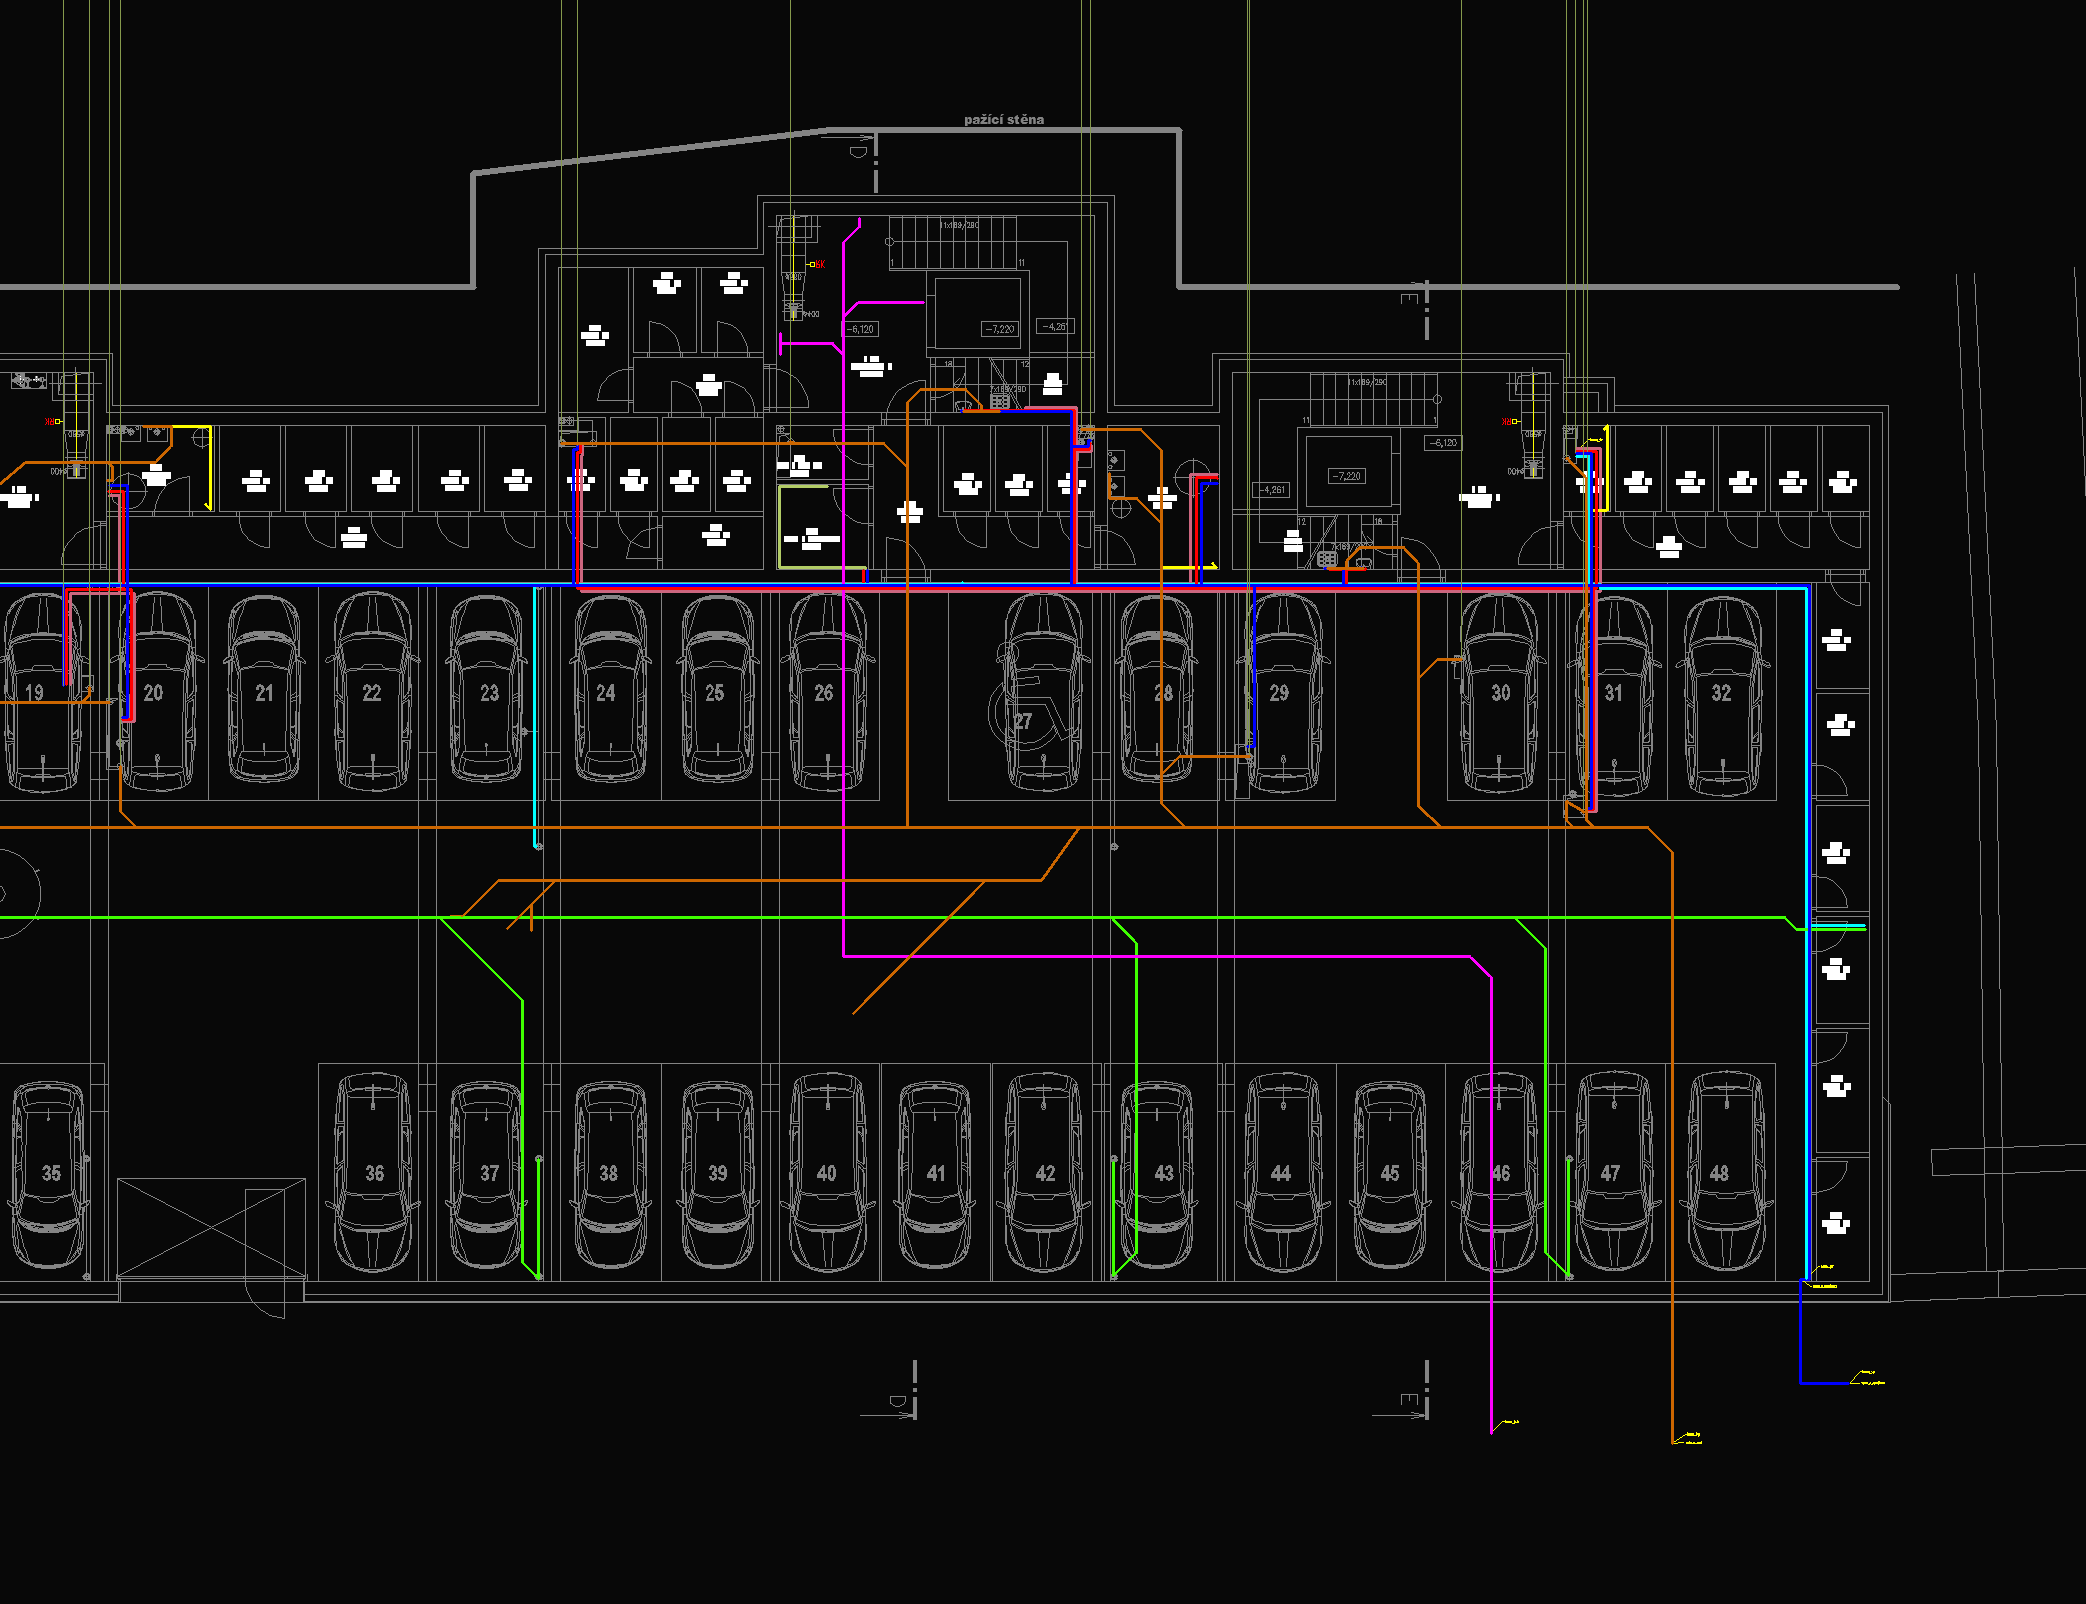Click parking space number 26
Image resolution: width=2086 pixels, height=1604 pixels.
point(823,693)
